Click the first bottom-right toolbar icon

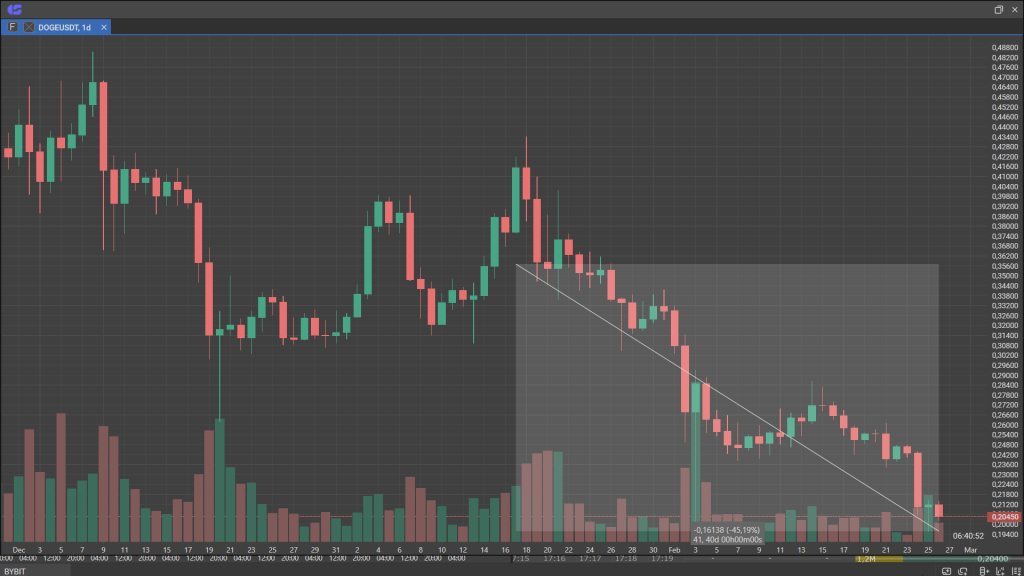(946, 570)
